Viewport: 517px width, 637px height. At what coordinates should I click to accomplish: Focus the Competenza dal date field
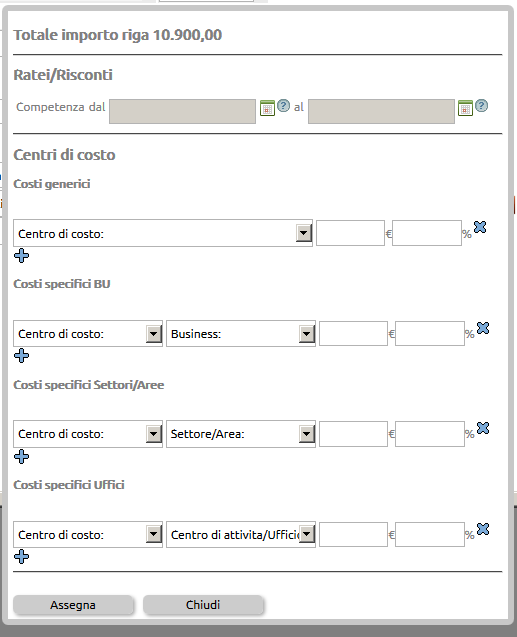click(x=182, y=111)
